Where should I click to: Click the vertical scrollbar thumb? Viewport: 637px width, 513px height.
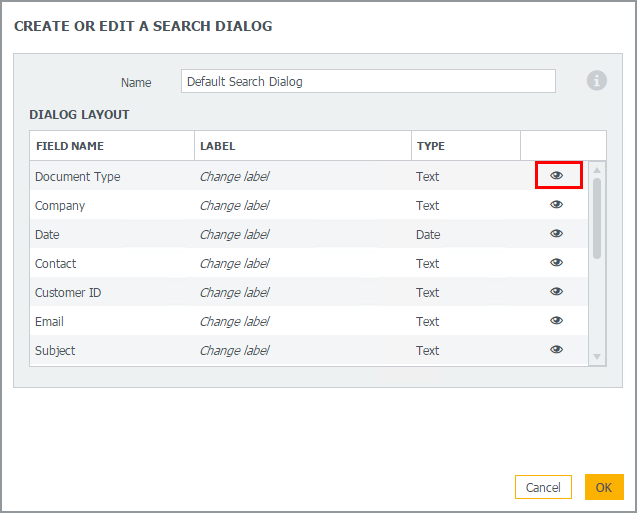click(x=597, y=218)
